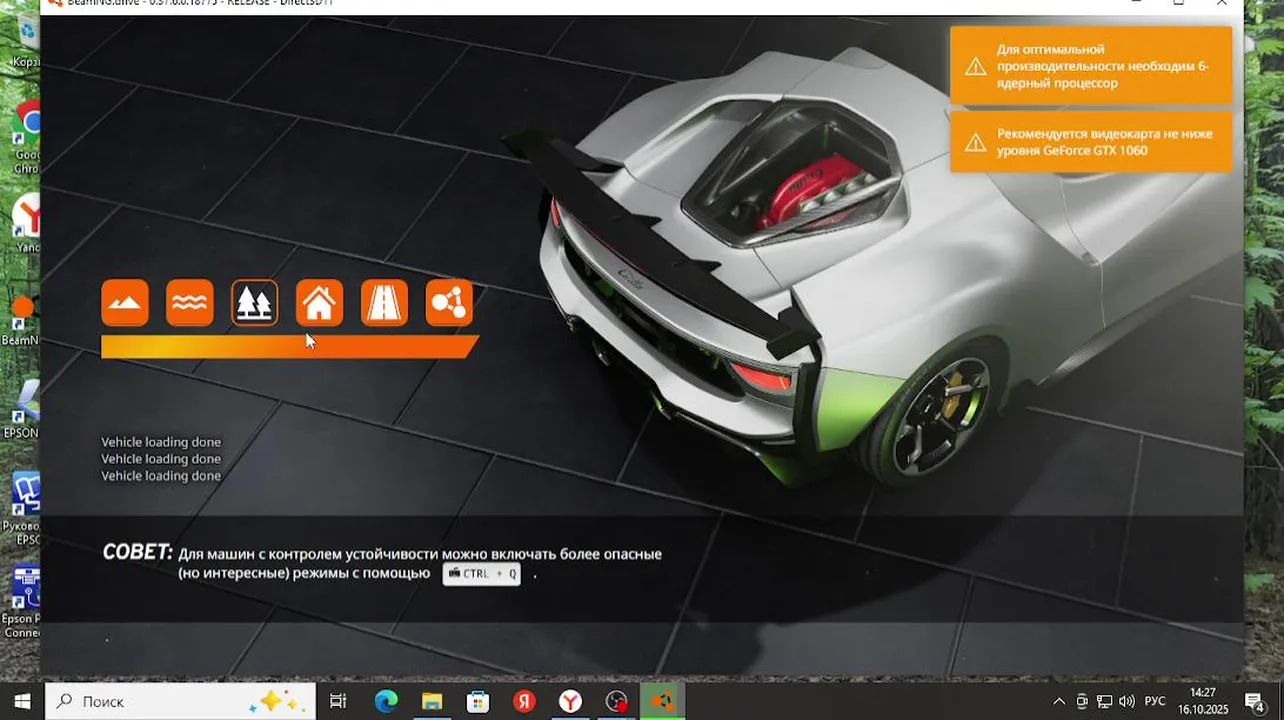The height and width of the screenshot is (720, 1284).
Task: Click the first 'Vehicle loading done' line
Action: coord(161,442)
